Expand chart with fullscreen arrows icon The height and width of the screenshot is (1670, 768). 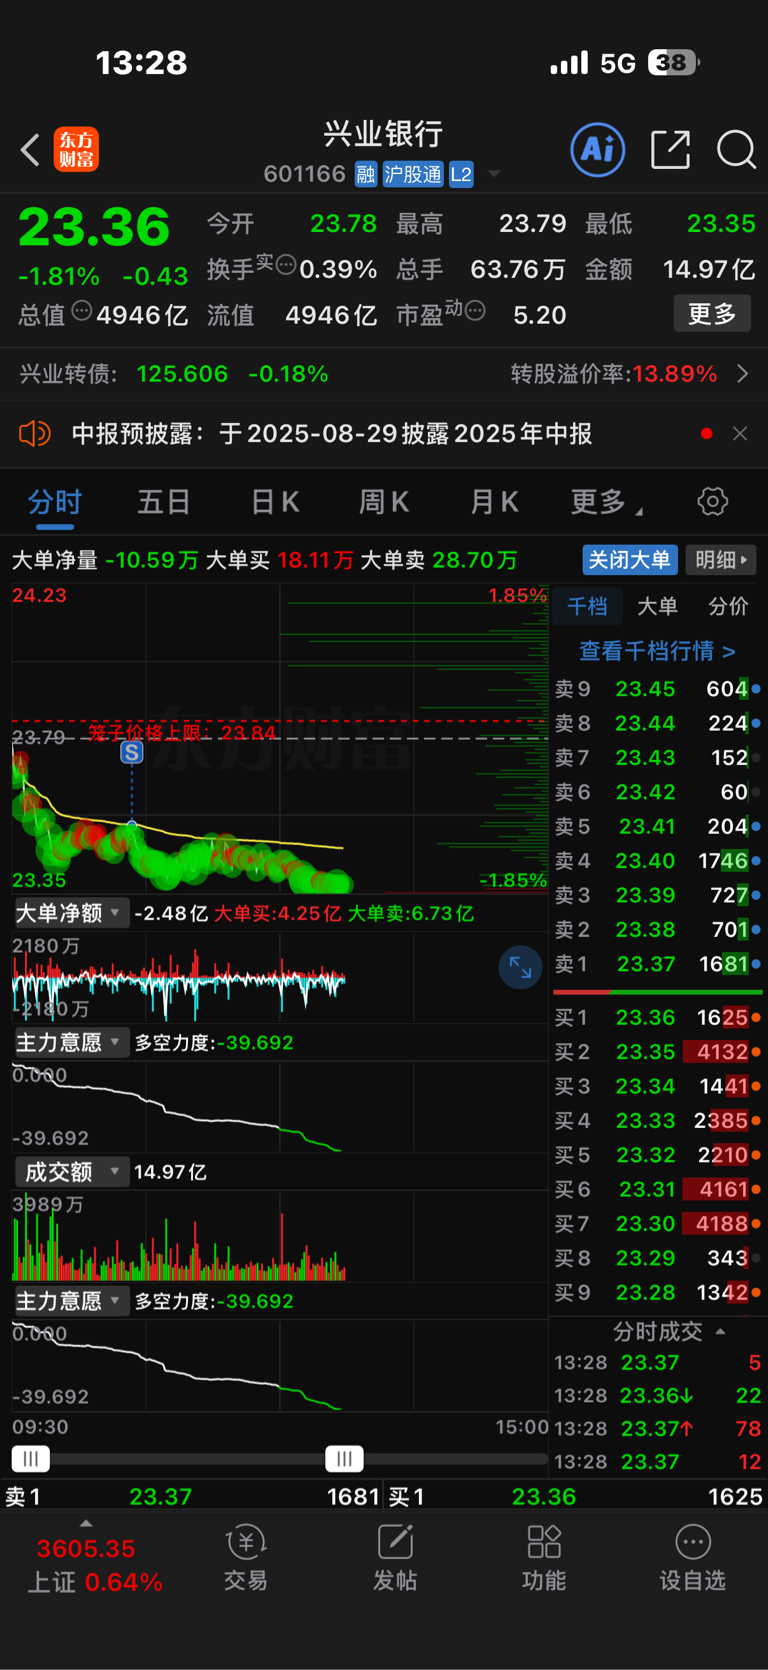pyautogui.click(x=520, y=967)
